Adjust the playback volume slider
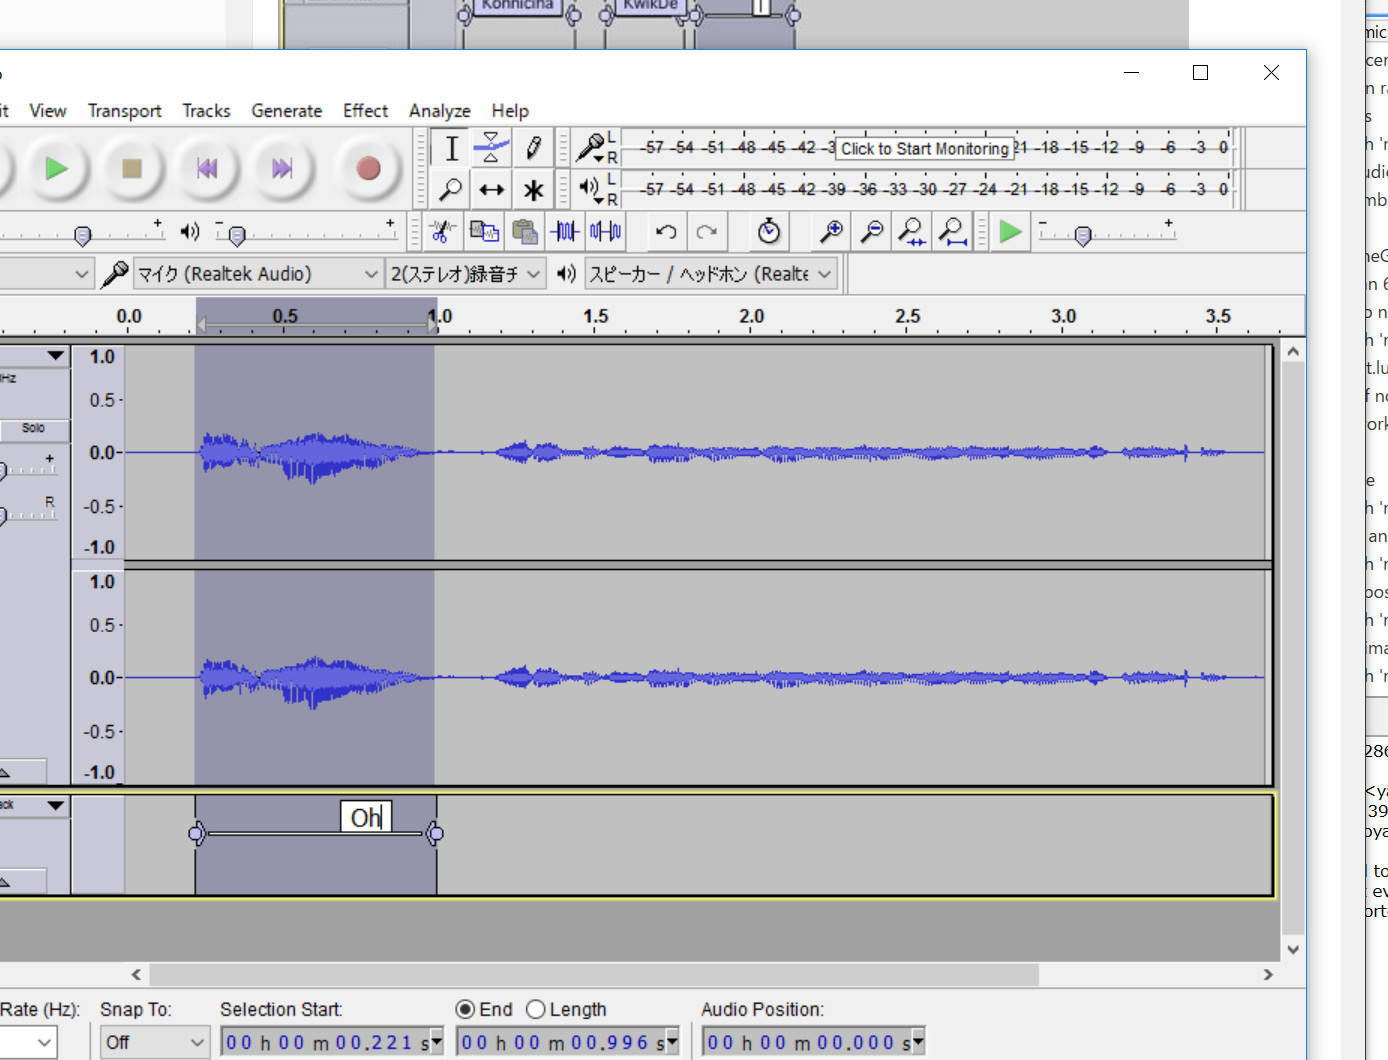Screen dimensions: 1388x1060 point(237,236)
